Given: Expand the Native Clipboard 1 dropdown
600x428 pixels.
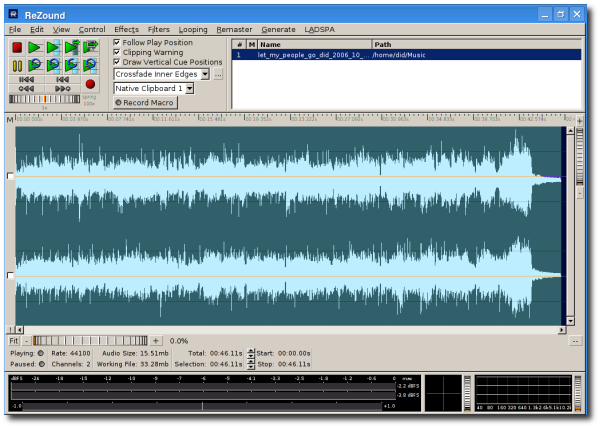Looking at the screenshot, I should [189, 88].
